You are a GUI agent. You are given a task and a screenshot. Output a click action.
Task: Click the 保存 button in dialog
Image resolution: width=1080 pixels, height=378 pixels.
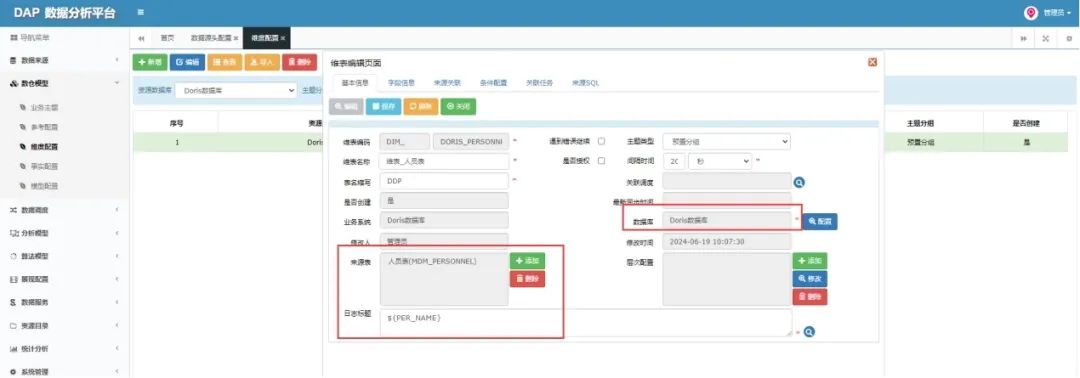click(383, 107)
